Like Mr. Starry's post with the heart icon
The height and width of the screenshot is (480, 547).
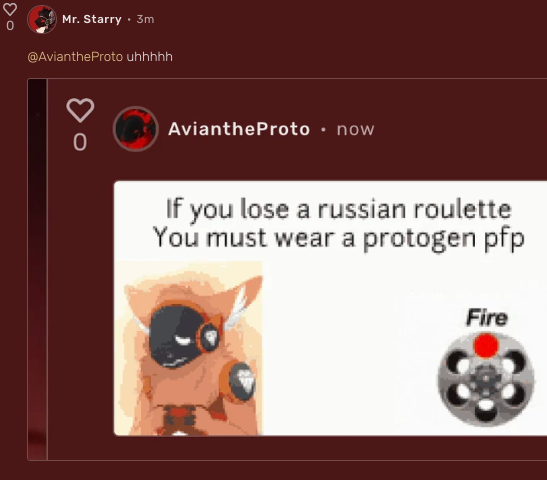10,9
